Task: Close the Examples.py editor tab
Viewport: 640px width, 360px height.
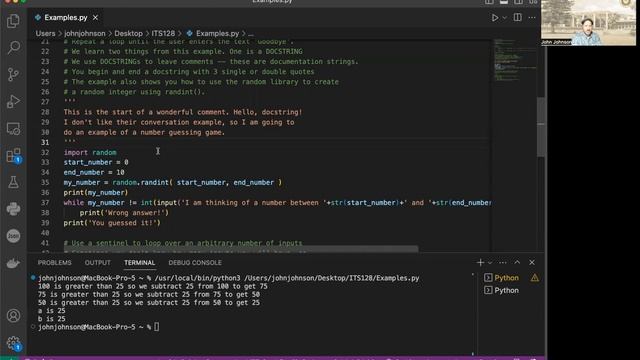Action: (x=95, y=18)
